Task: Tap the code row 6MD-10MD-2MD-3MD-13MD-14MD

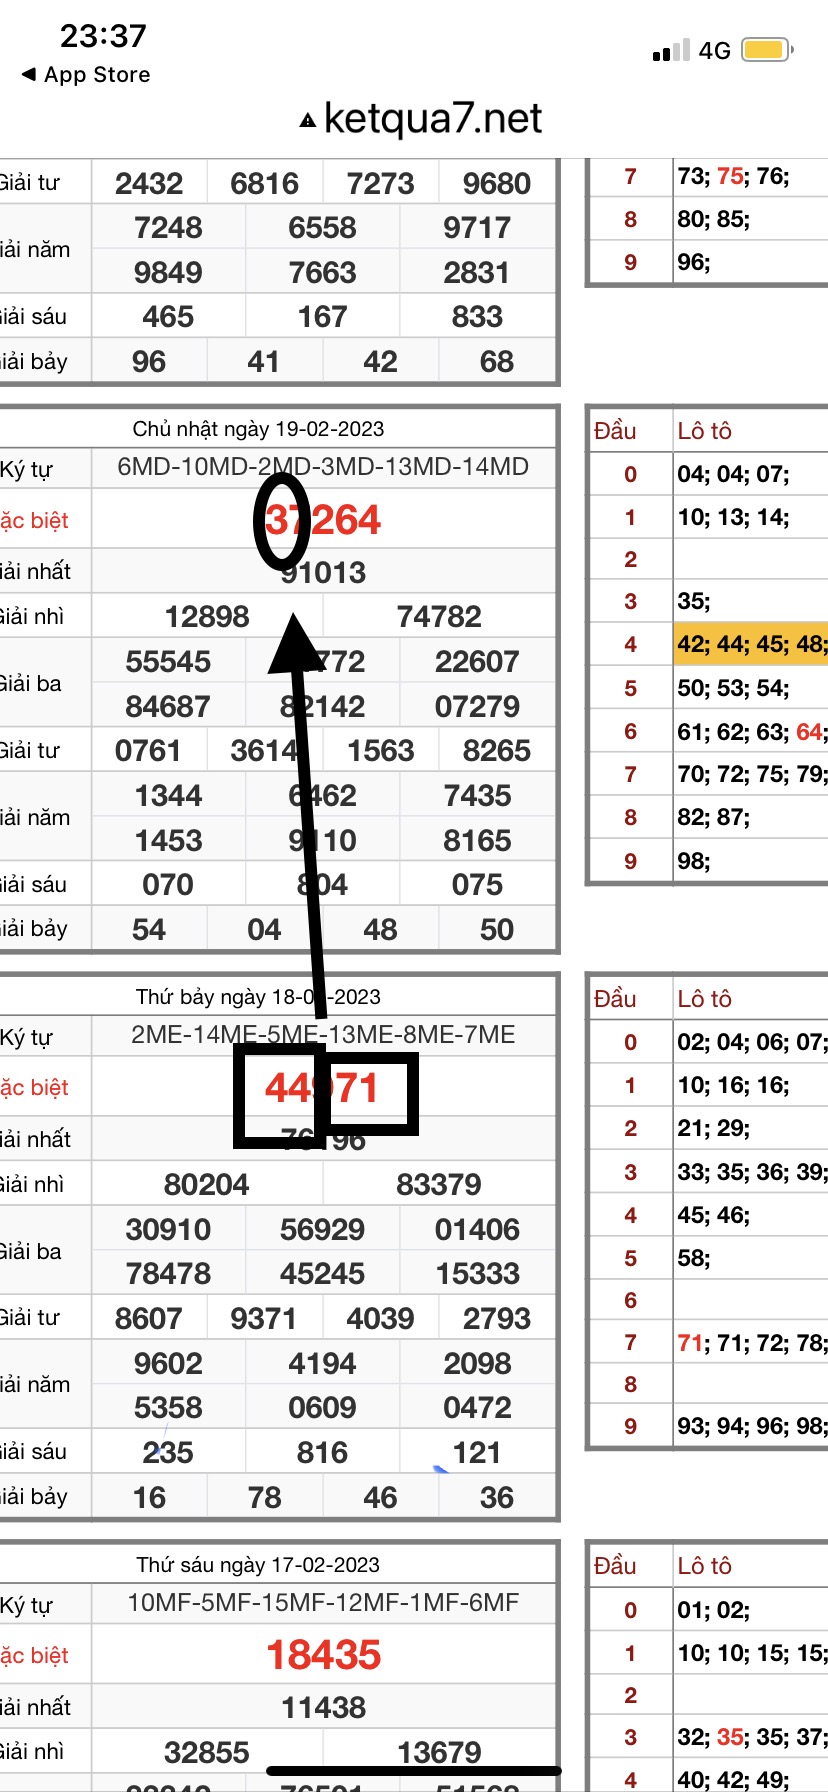Action: [323, 467]
